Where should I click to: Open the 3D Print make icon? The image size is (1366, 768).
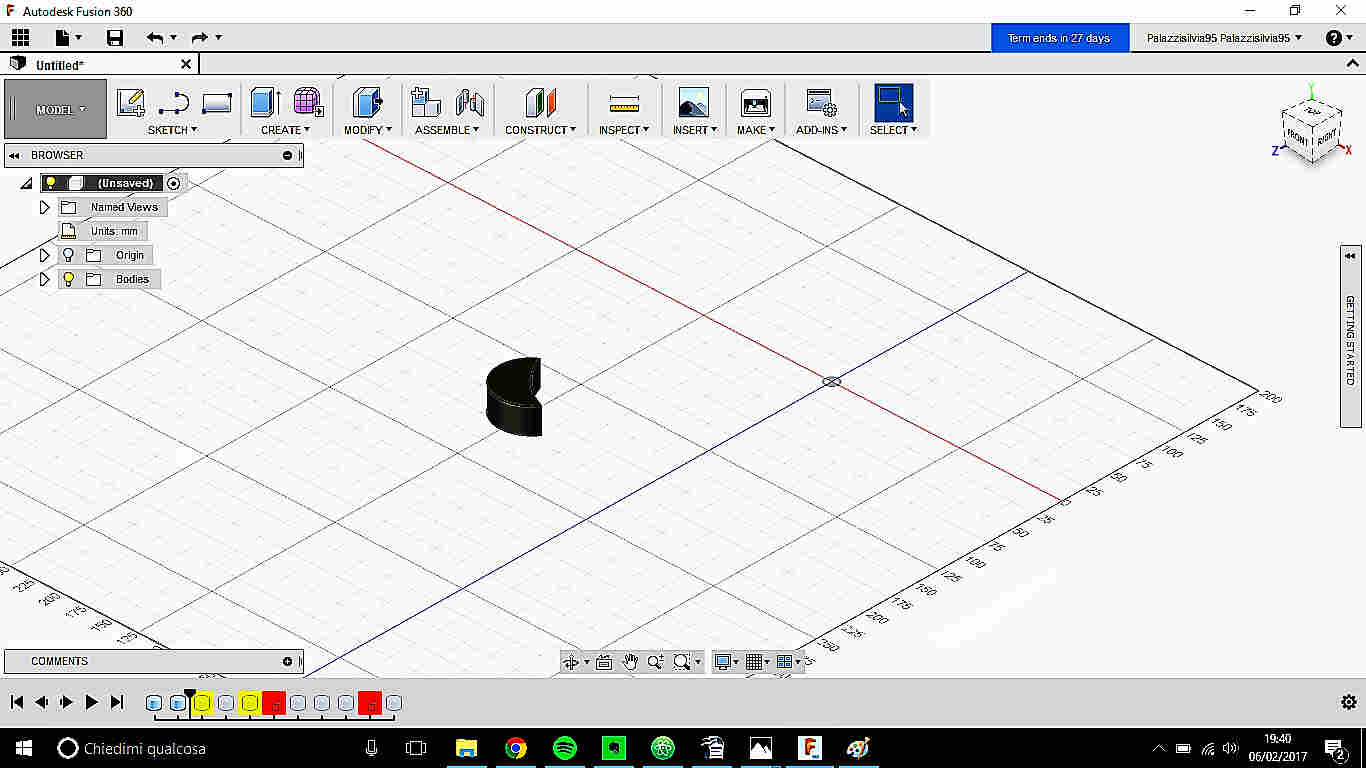pos(755,102)
